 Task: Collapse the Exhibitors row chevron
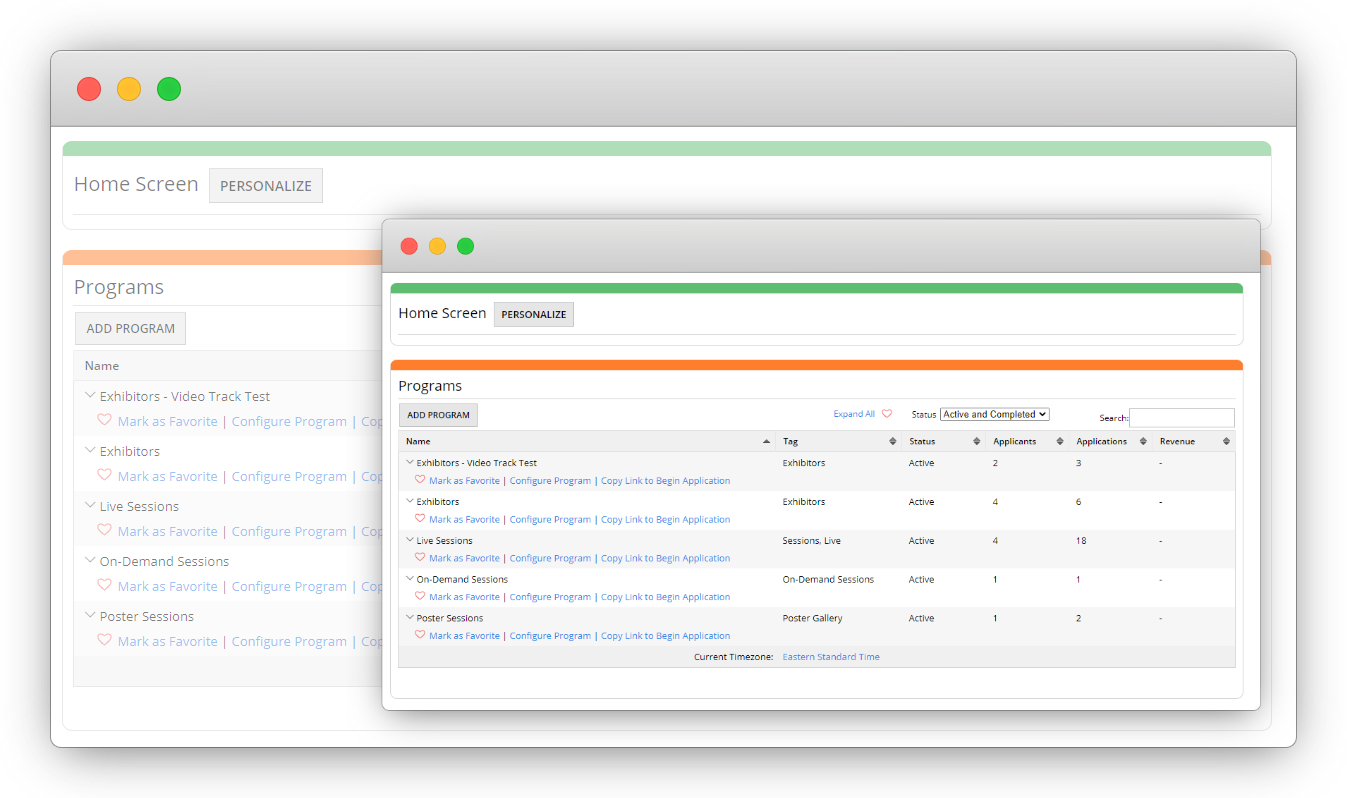[409, 501]
